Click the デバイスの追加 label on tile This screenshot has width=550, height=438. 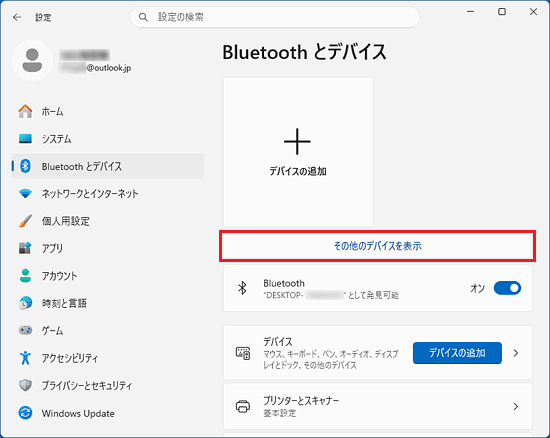coord(297,171)
